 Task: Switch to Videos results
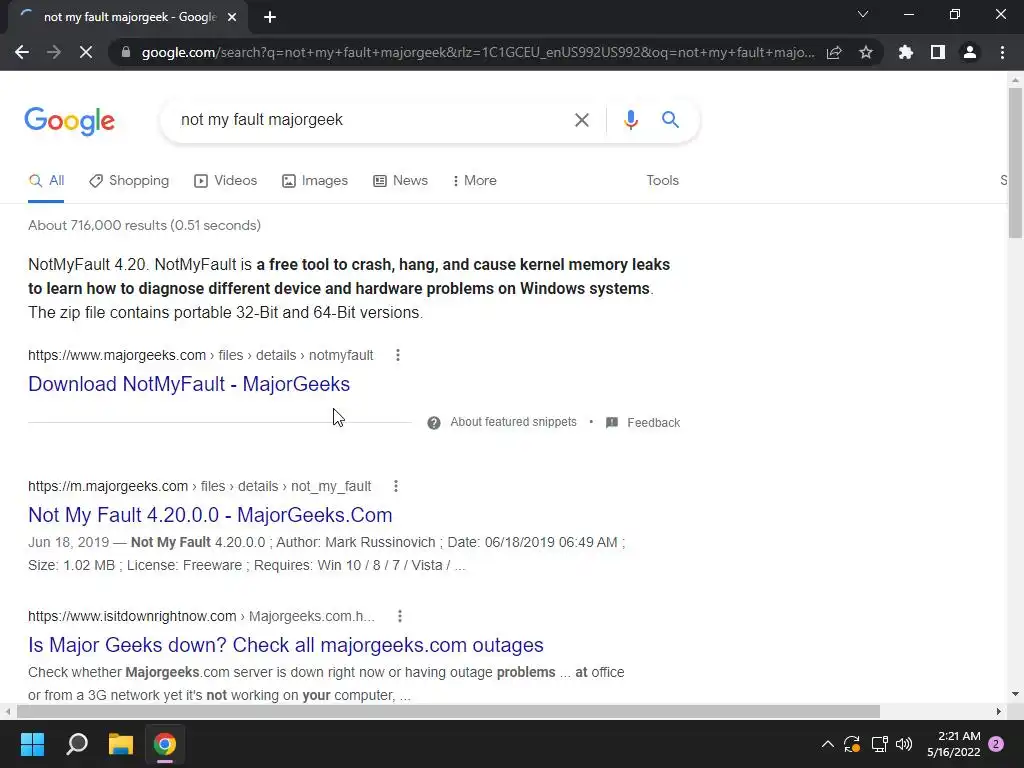(226, 181)
